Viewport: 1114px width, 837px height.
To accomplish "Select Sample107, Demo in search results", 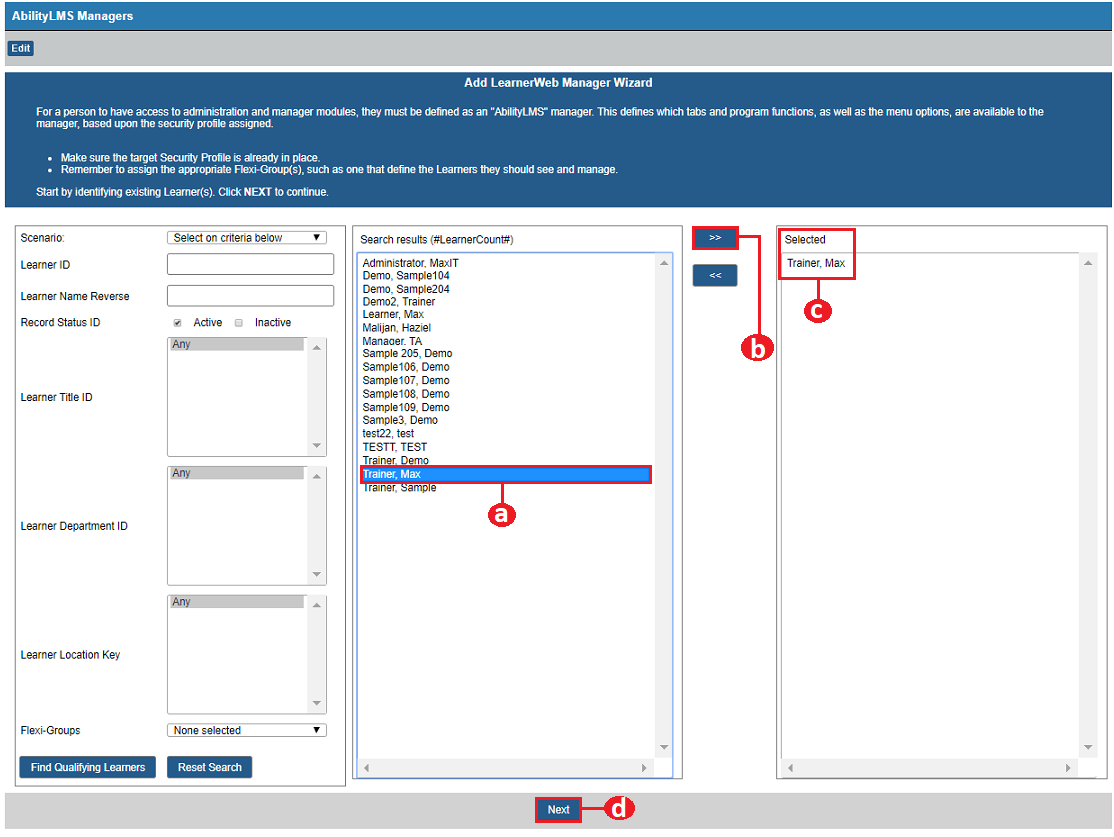I will click(406, 381).
